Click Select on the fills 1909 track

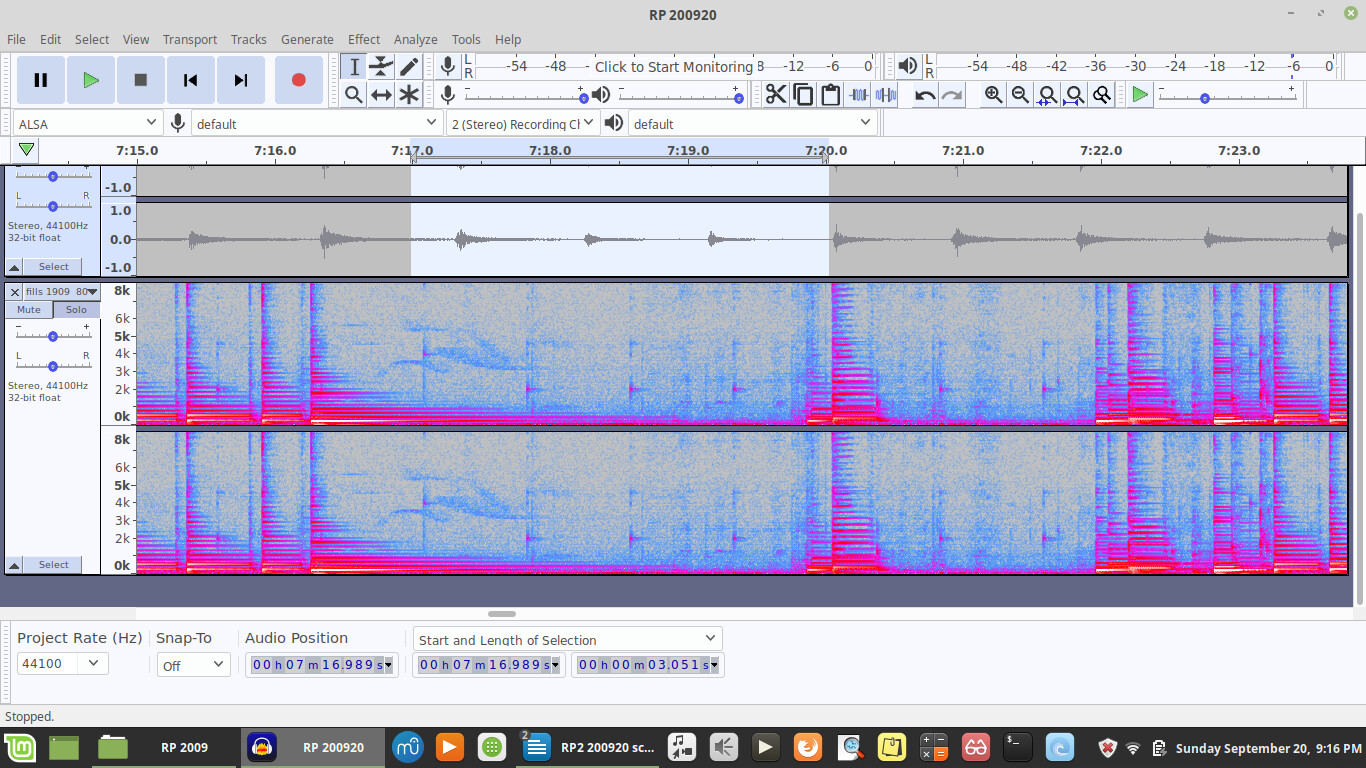[x=54, y=564]
